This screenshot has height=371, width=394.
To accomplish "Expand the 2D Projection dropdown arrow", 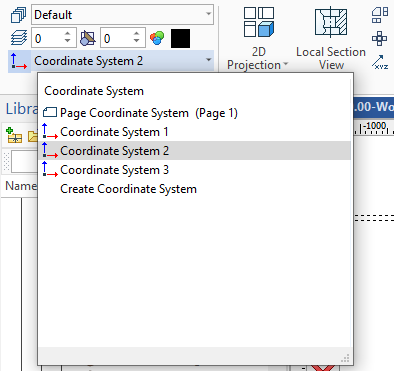I will [x=285, y=64].
